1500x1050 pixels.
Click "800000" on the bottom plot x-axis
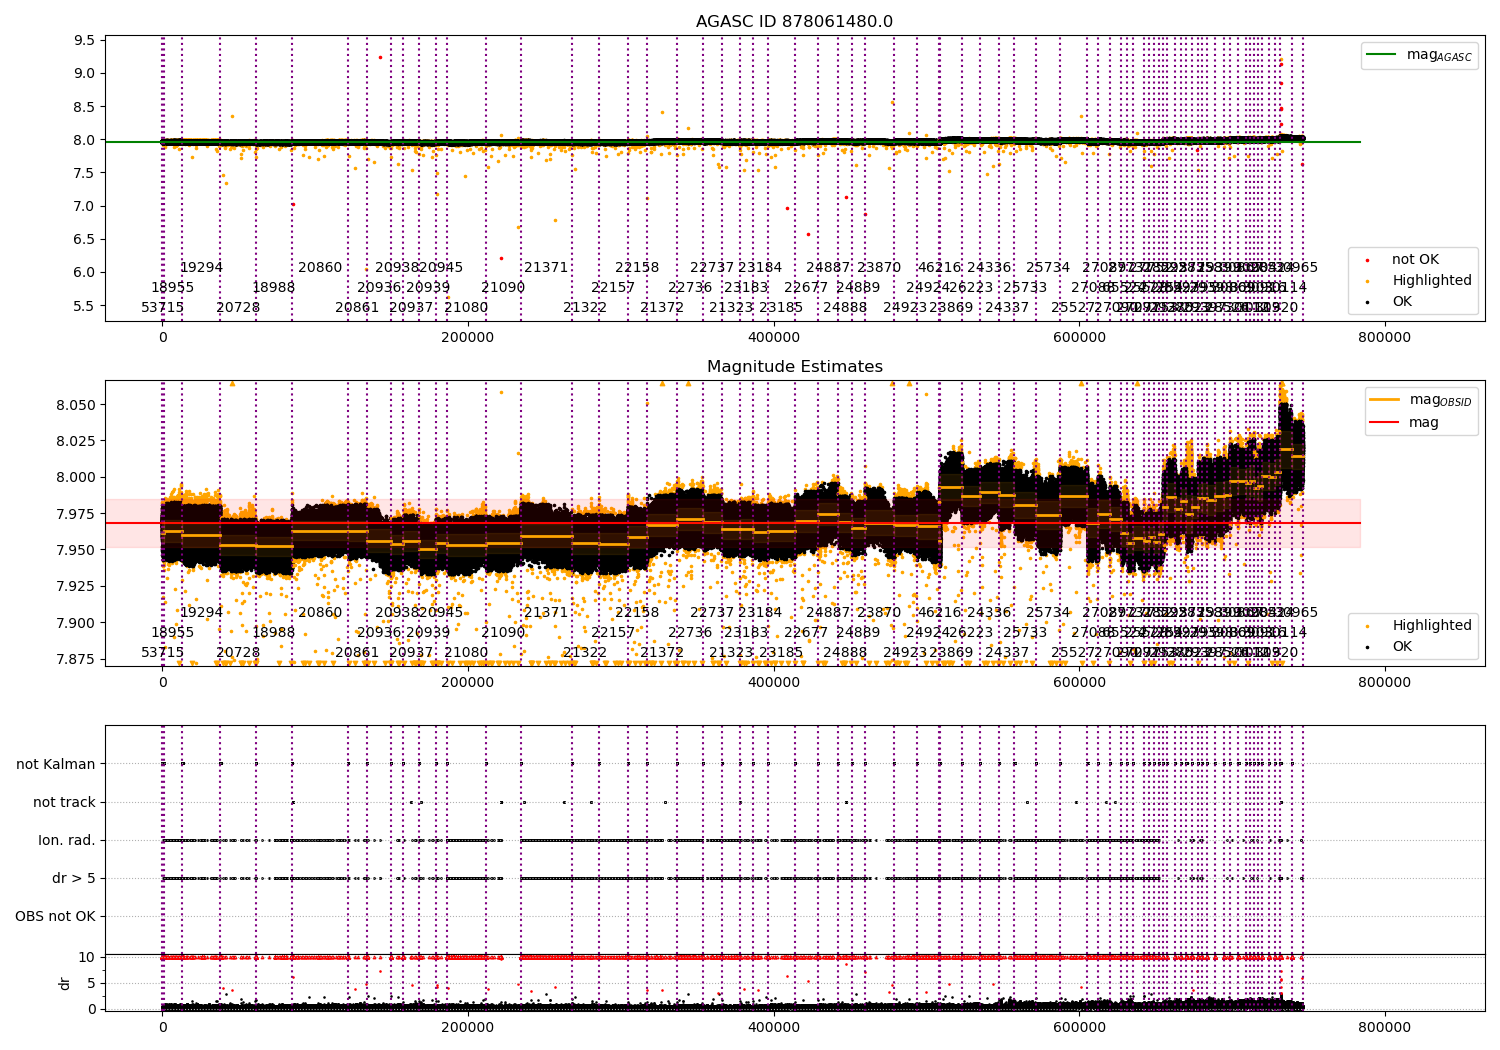1385,1026
